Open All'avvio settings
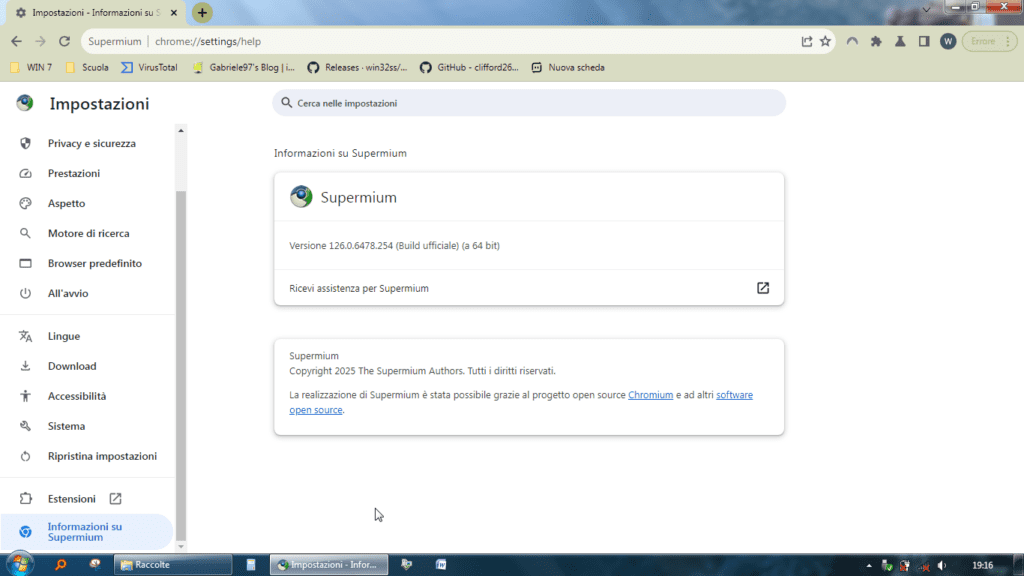 pos(88,293)
